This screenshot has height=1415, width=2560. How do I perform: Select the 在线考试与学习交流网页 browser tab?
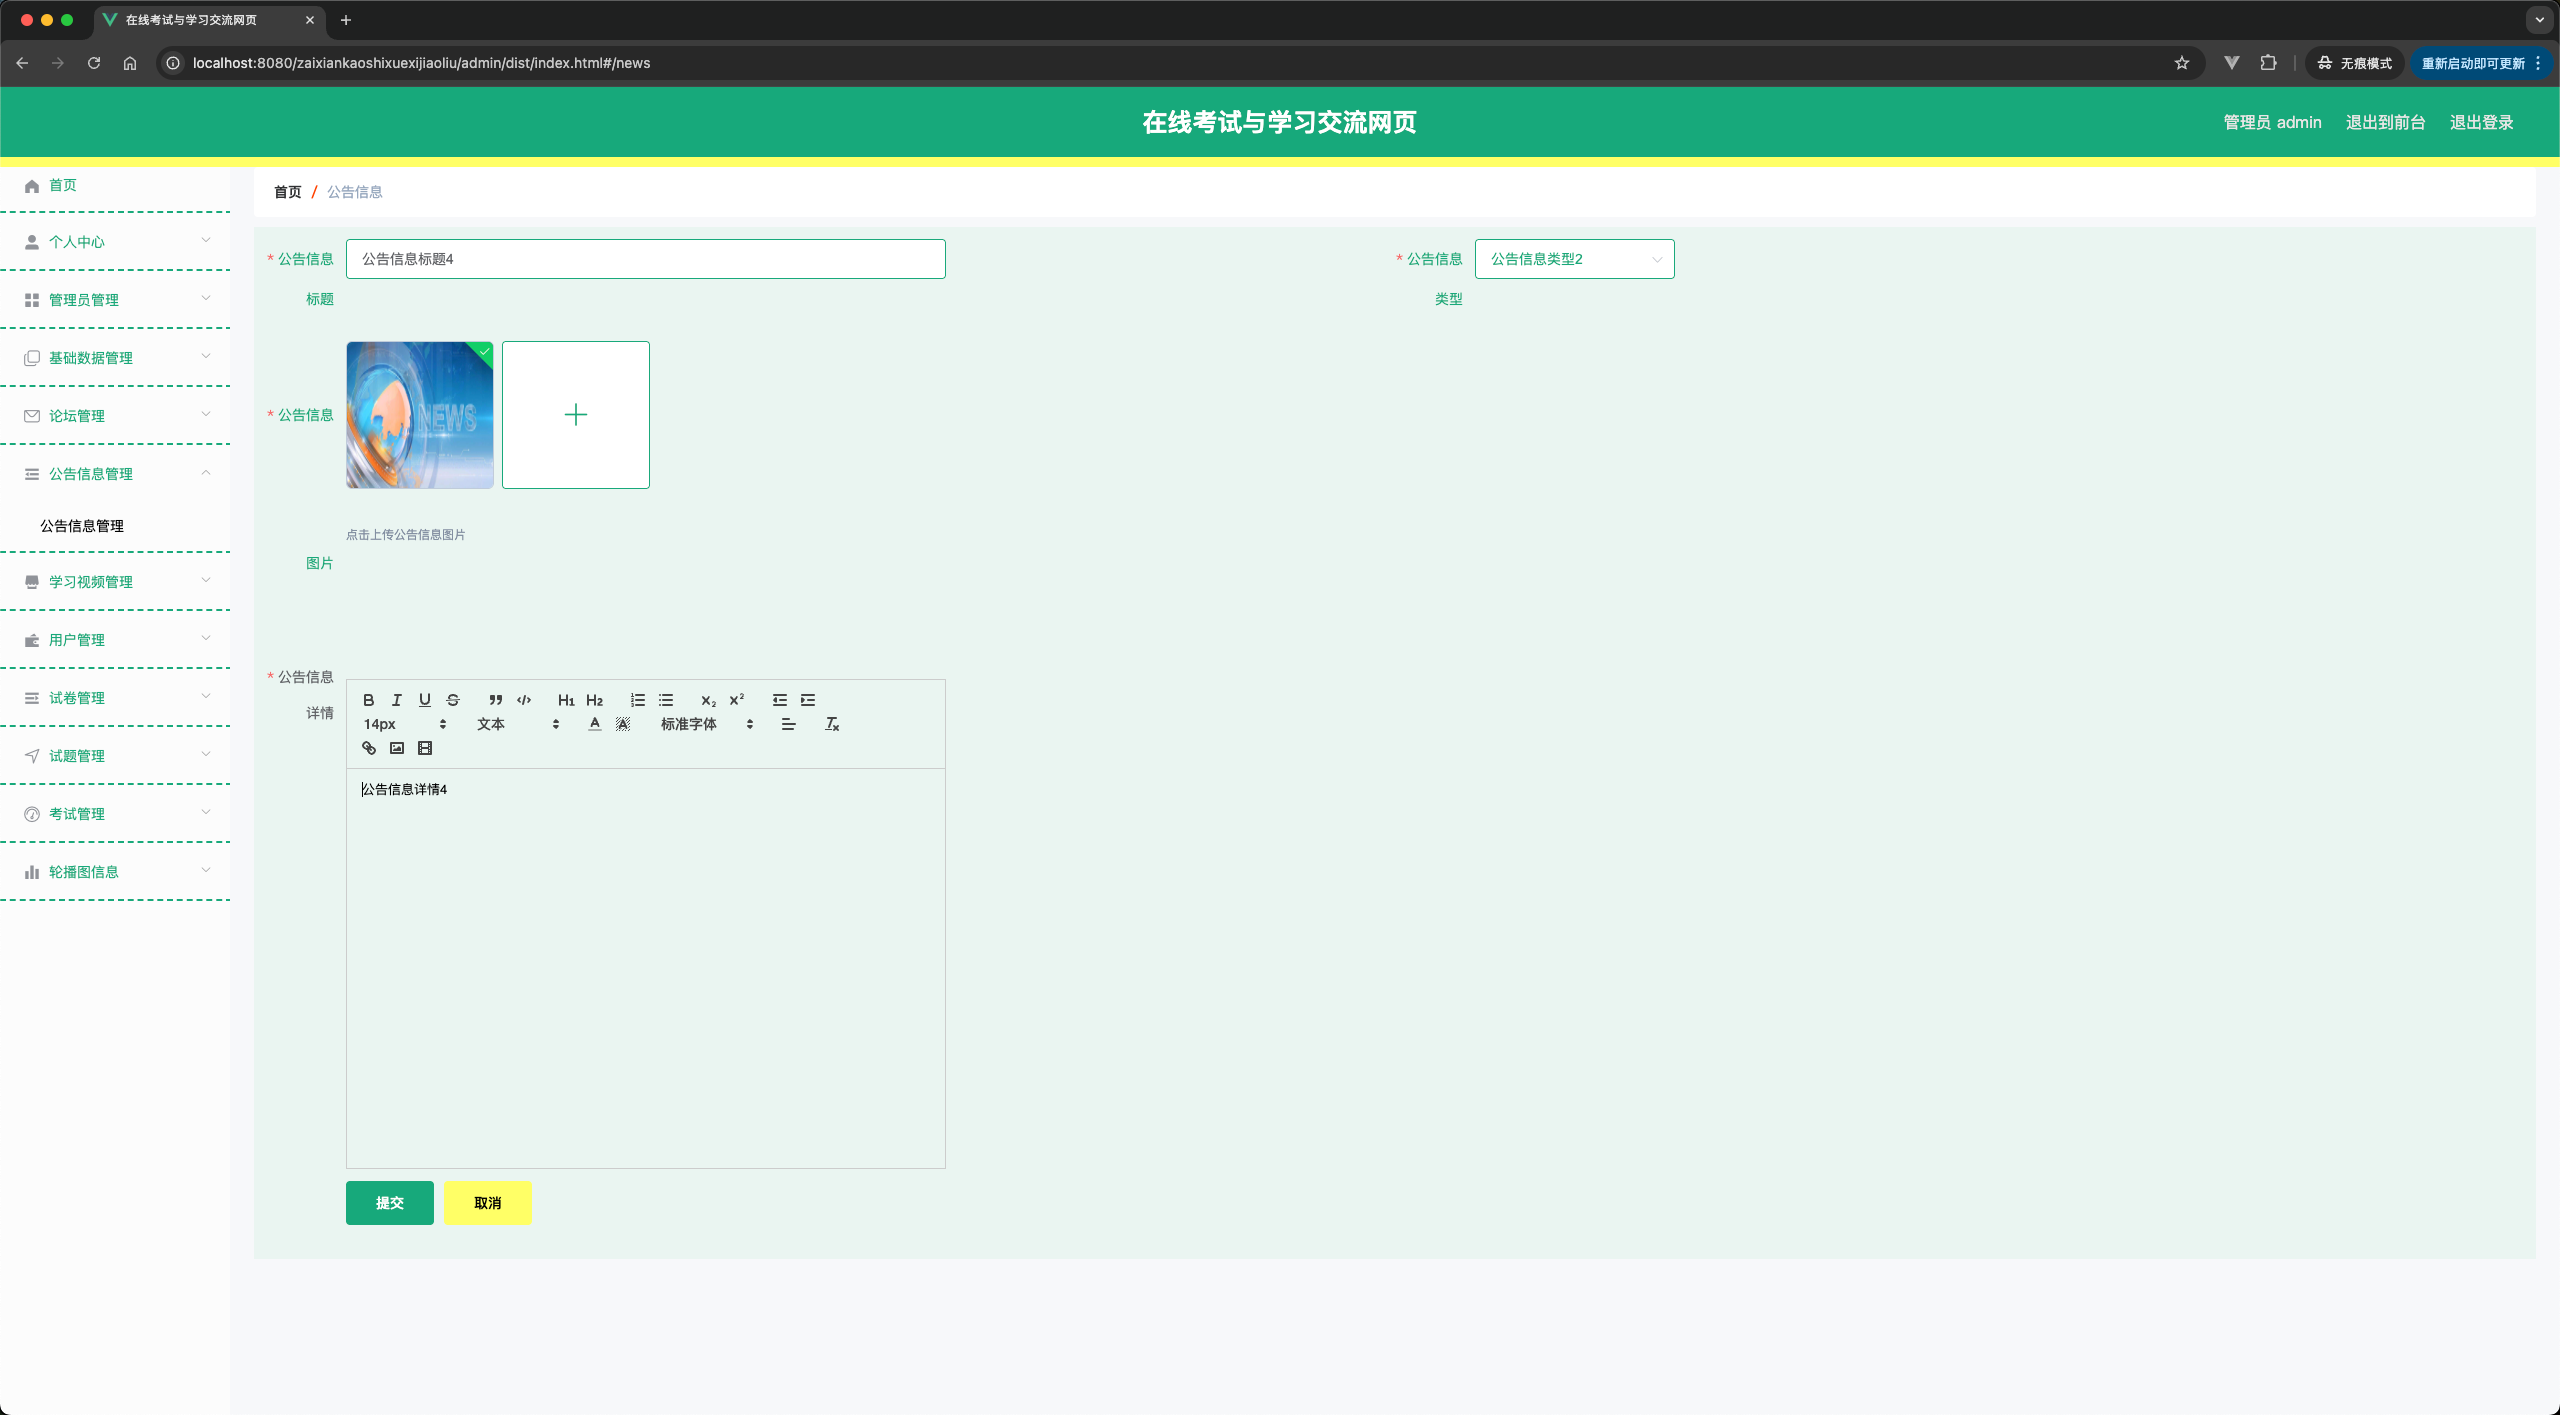[x=210, y=20]
